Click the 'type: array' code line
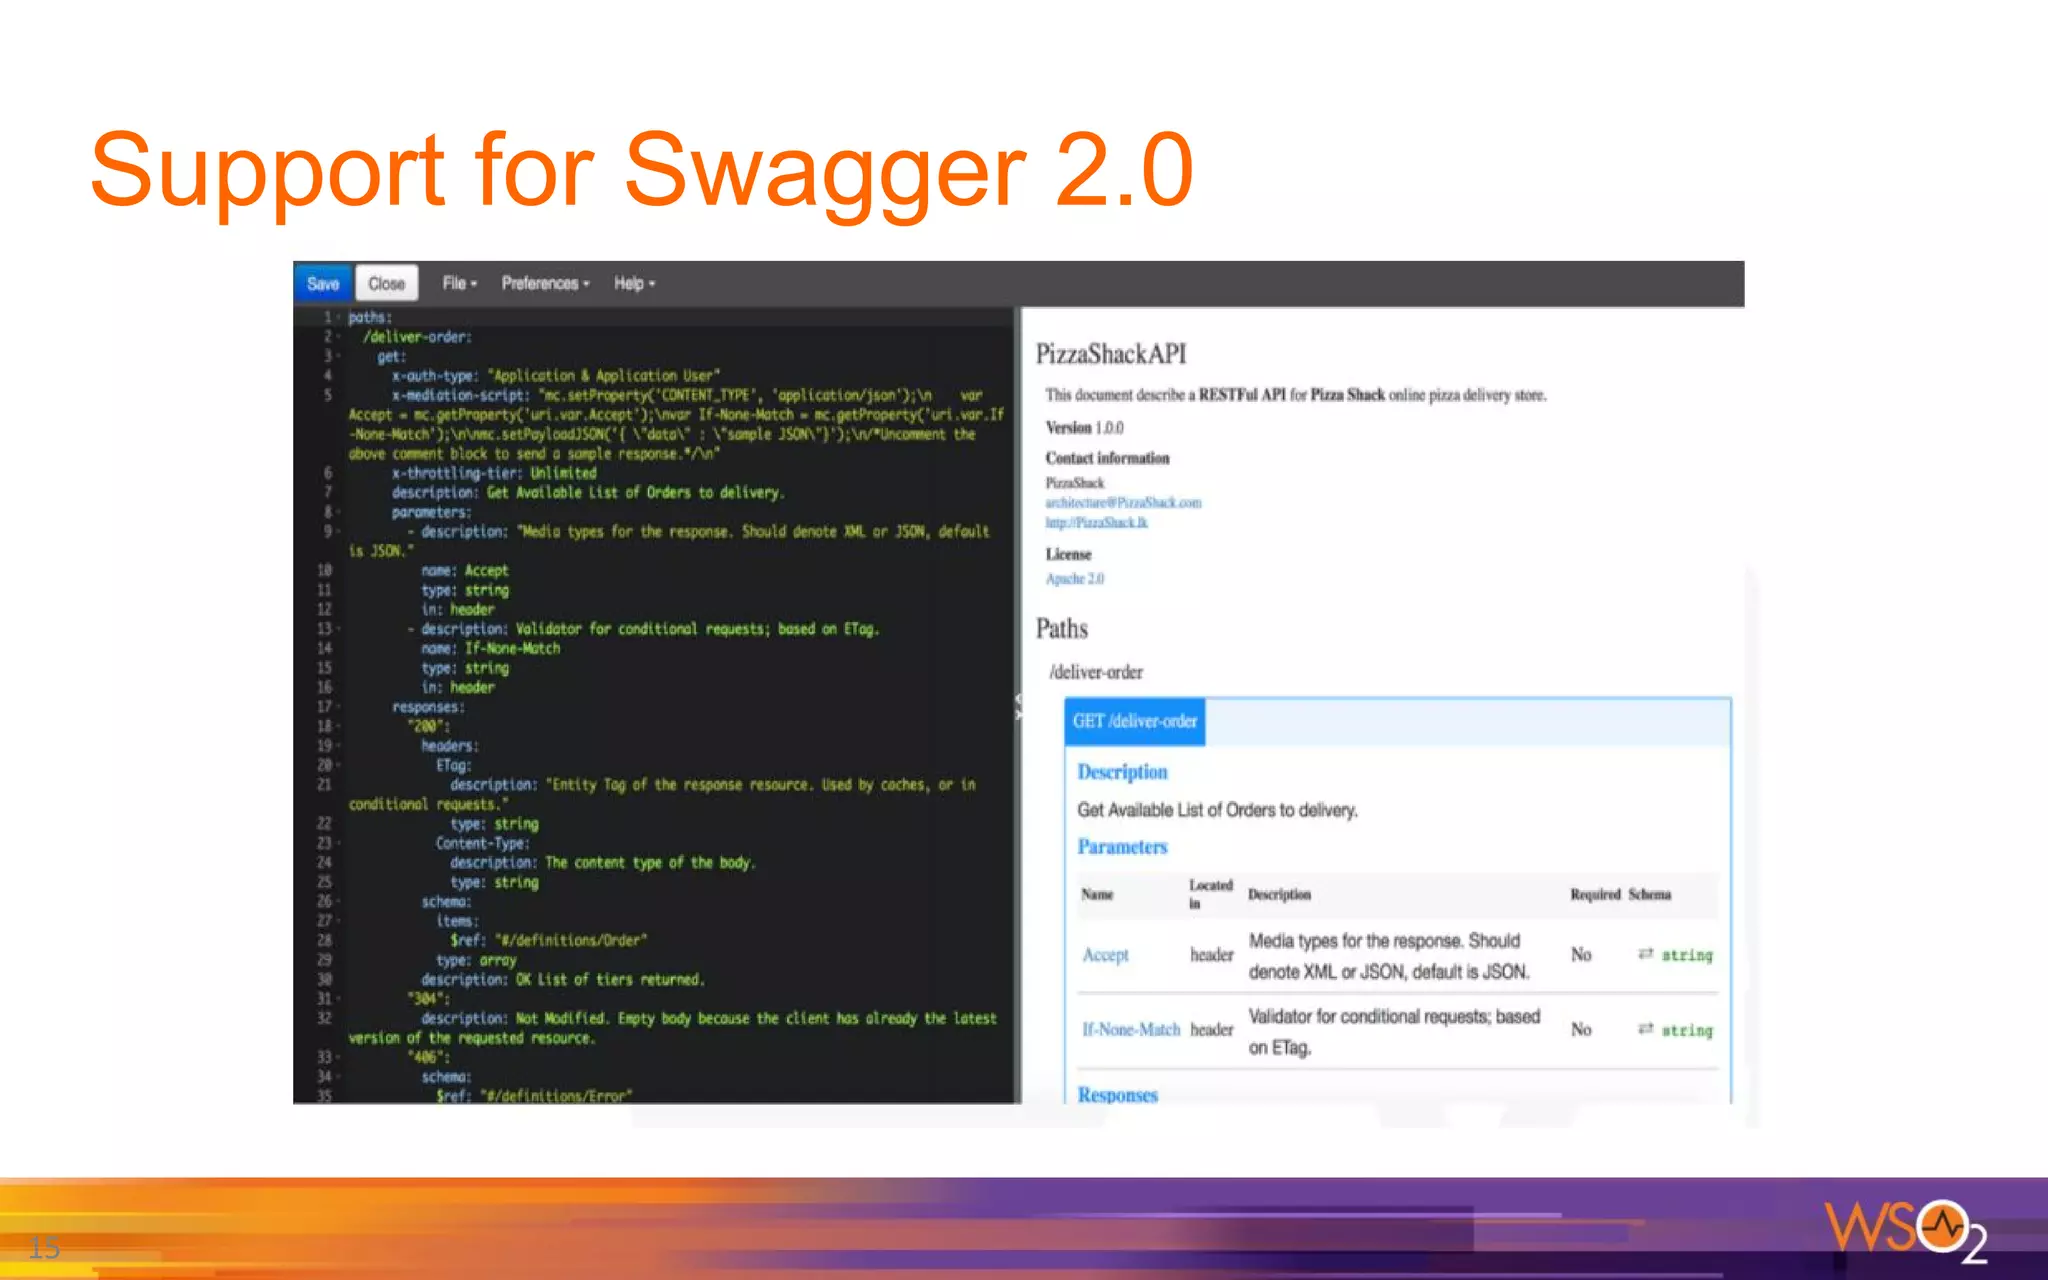Screen dimensions: 2048x1280 (476, 960)
